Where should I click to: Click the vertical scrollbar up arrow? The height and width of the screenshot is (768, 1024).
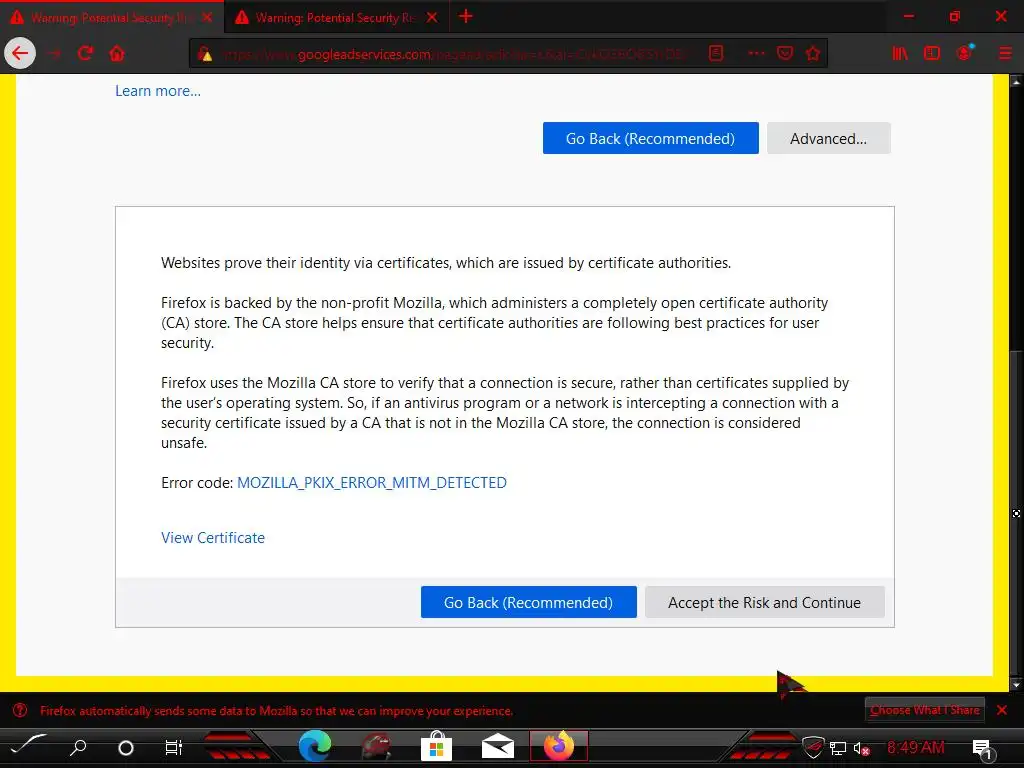[x=1016, y=82]
